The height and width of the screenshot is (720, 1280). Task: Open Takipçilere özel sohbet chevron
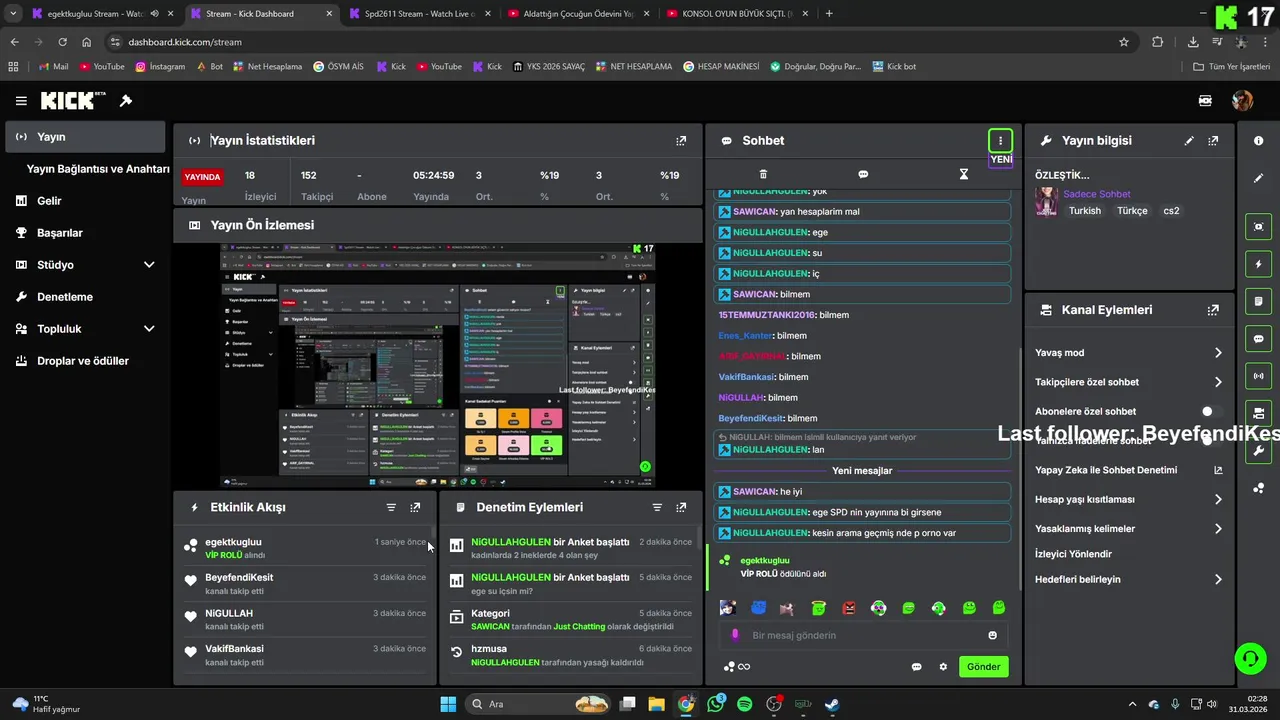[x=1218, y=382]
